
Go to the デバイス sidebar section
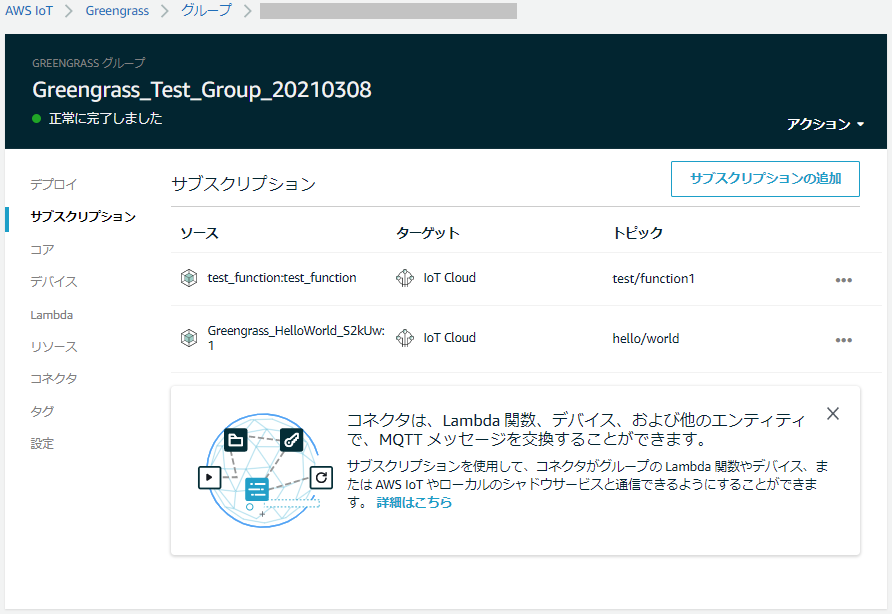coord(54,282)
